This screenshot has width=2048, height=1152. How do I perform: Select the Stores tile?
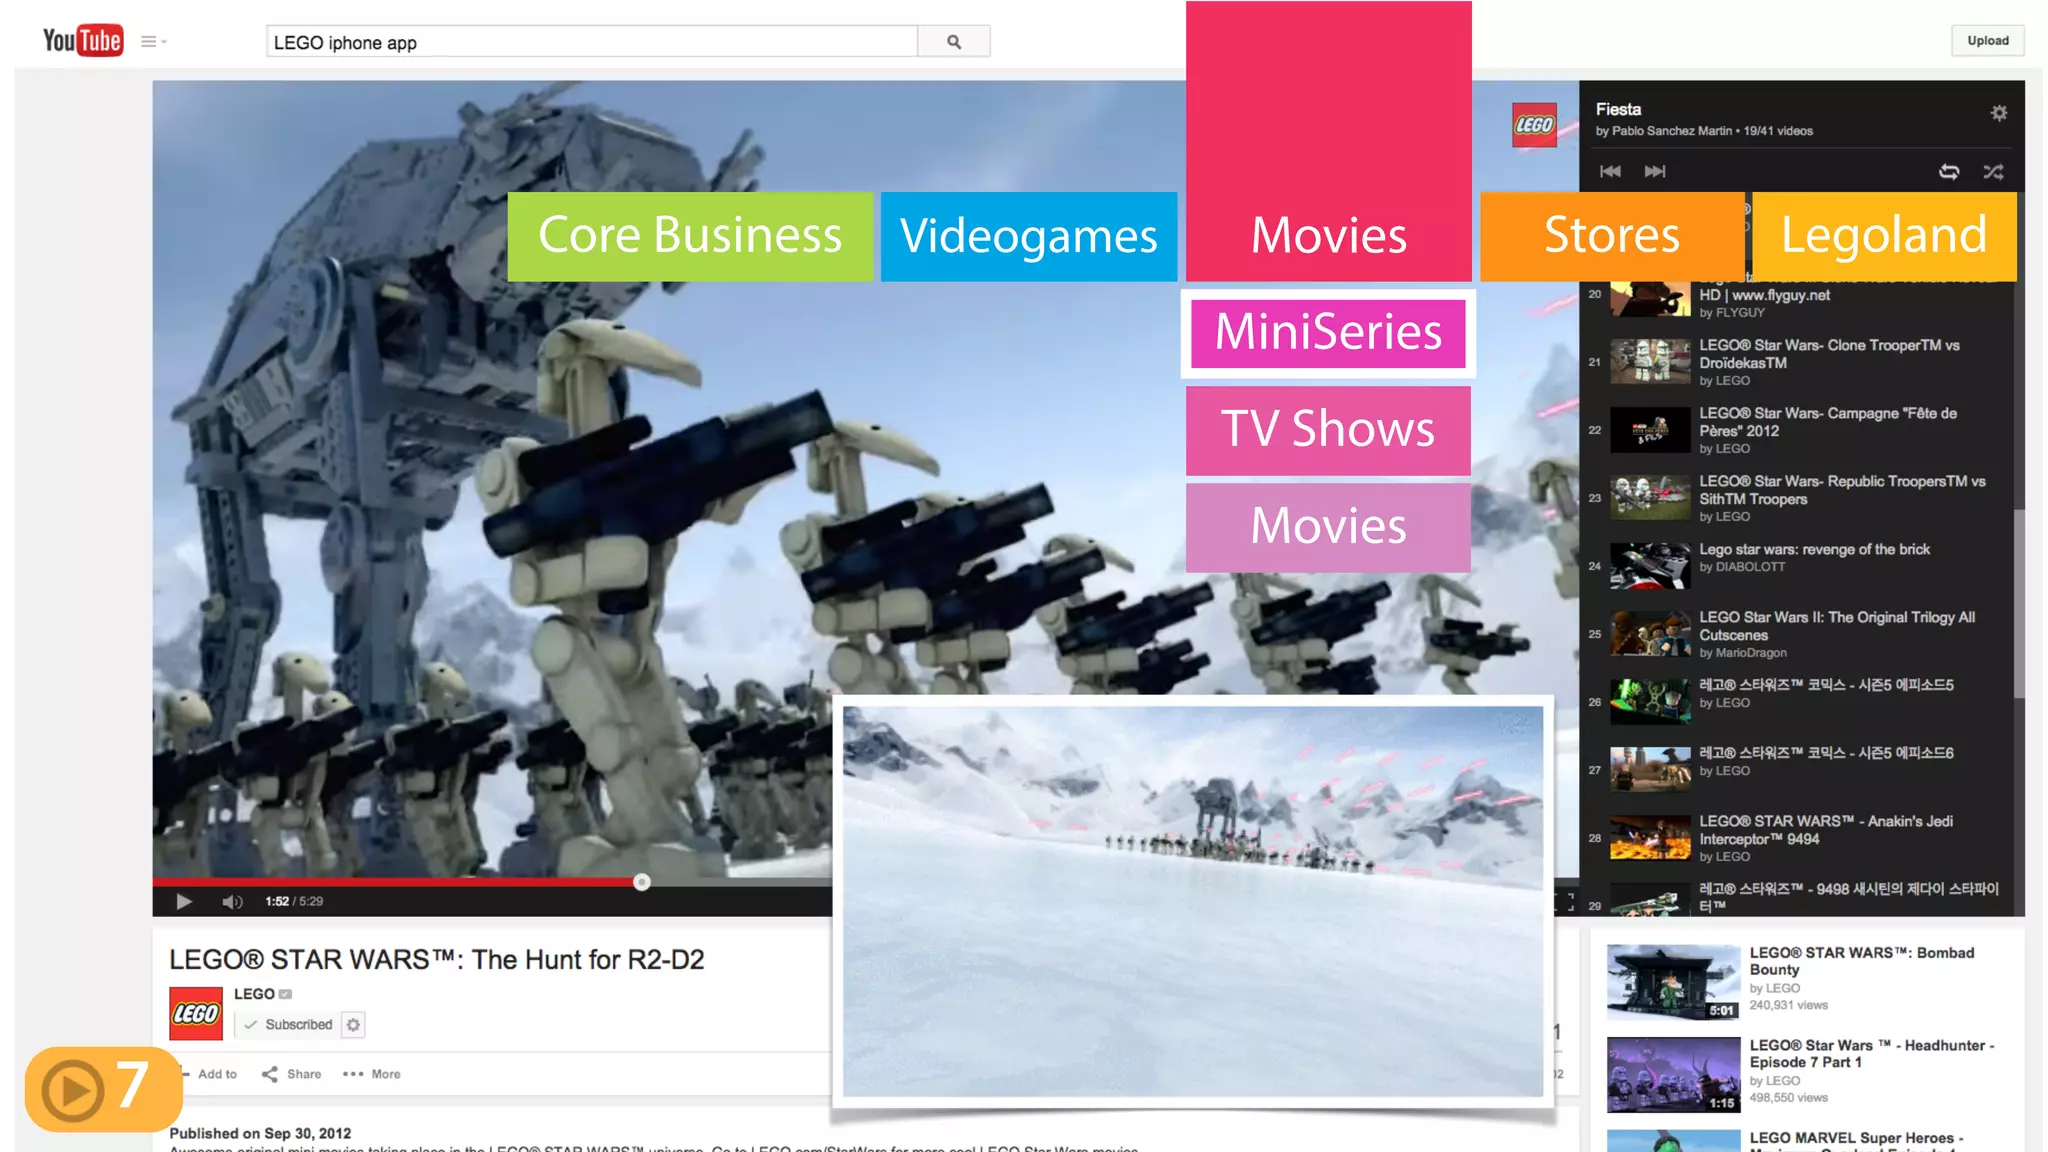[x=1611, y=236]
